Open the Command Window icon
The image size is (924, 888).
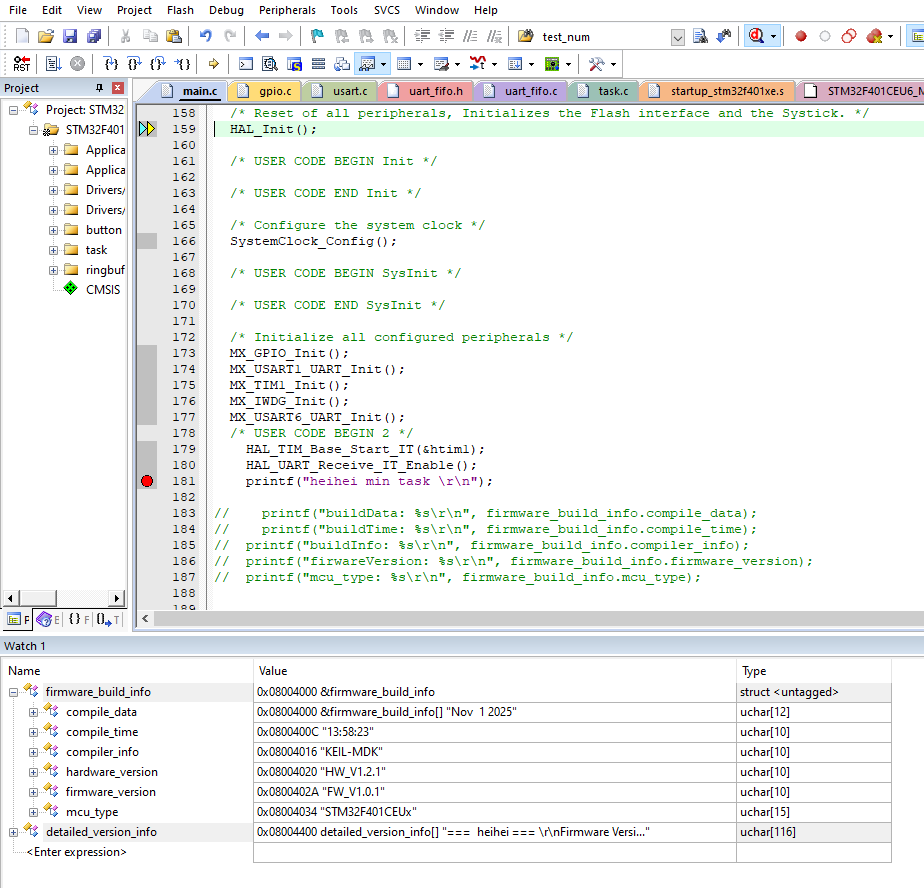(246, 64)
